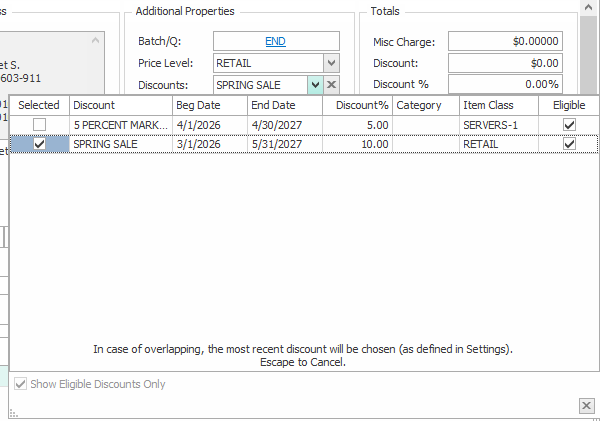The image size is (600, 421).
Task: Toggle the Eligible checkbox for the SERVERS-1 row
Action: point(569,124)
